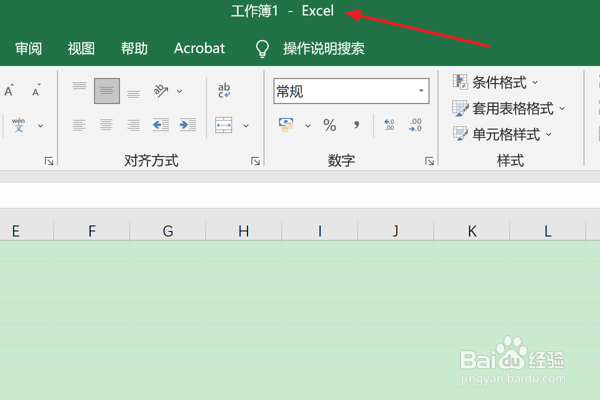The image size is (600, 400).
Task: Open 数字 dialog launcher
Action: pos(429,161)
